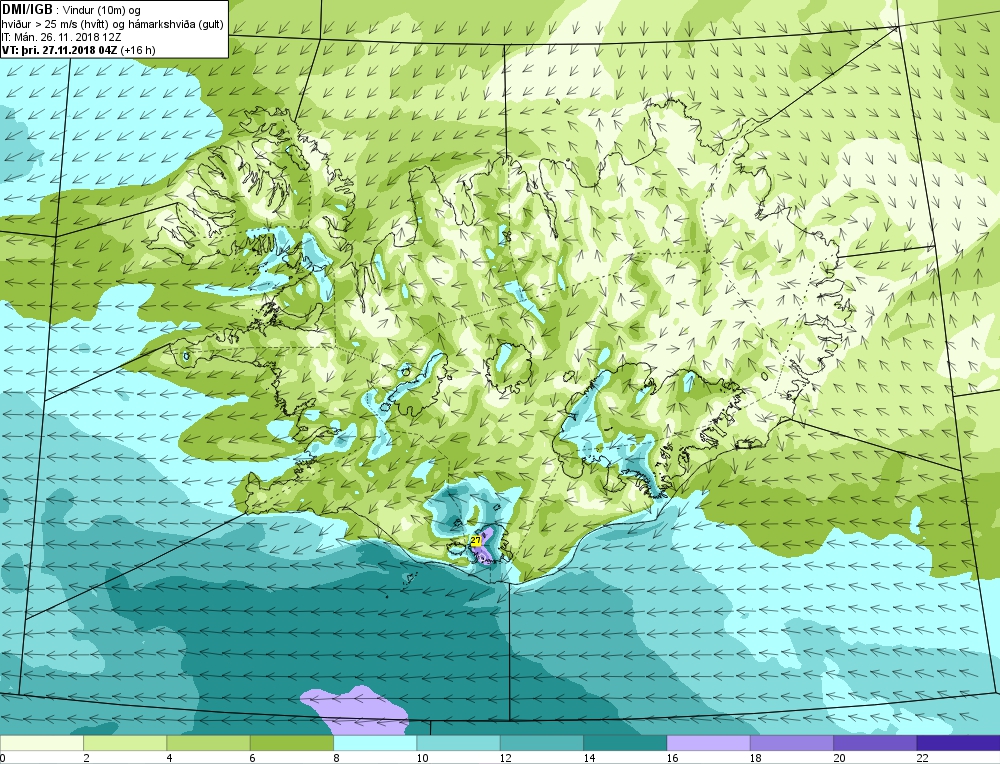The image size is (1000, 764).
Task: Click the 12–14 m/s teal legend swatch
Action: (x=541, y=743)
